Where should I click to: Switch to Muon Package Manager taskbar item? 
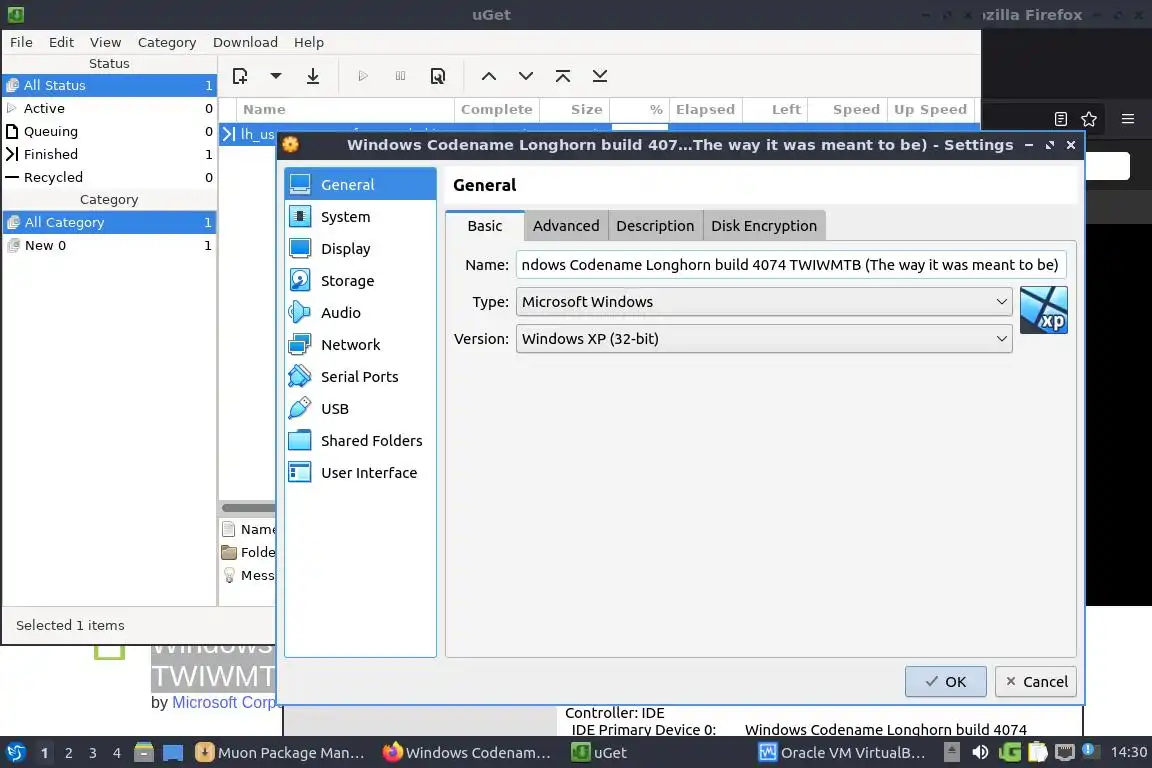[x=281, y=753]
